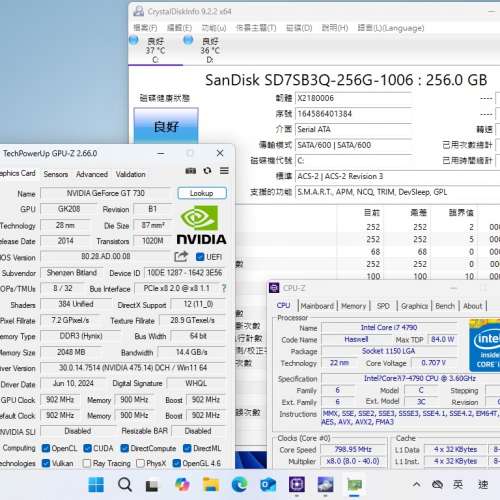The image size is (500, 500).
Task: Click the Driver Version value 30.0.14.7514
Action: point(133,368)
